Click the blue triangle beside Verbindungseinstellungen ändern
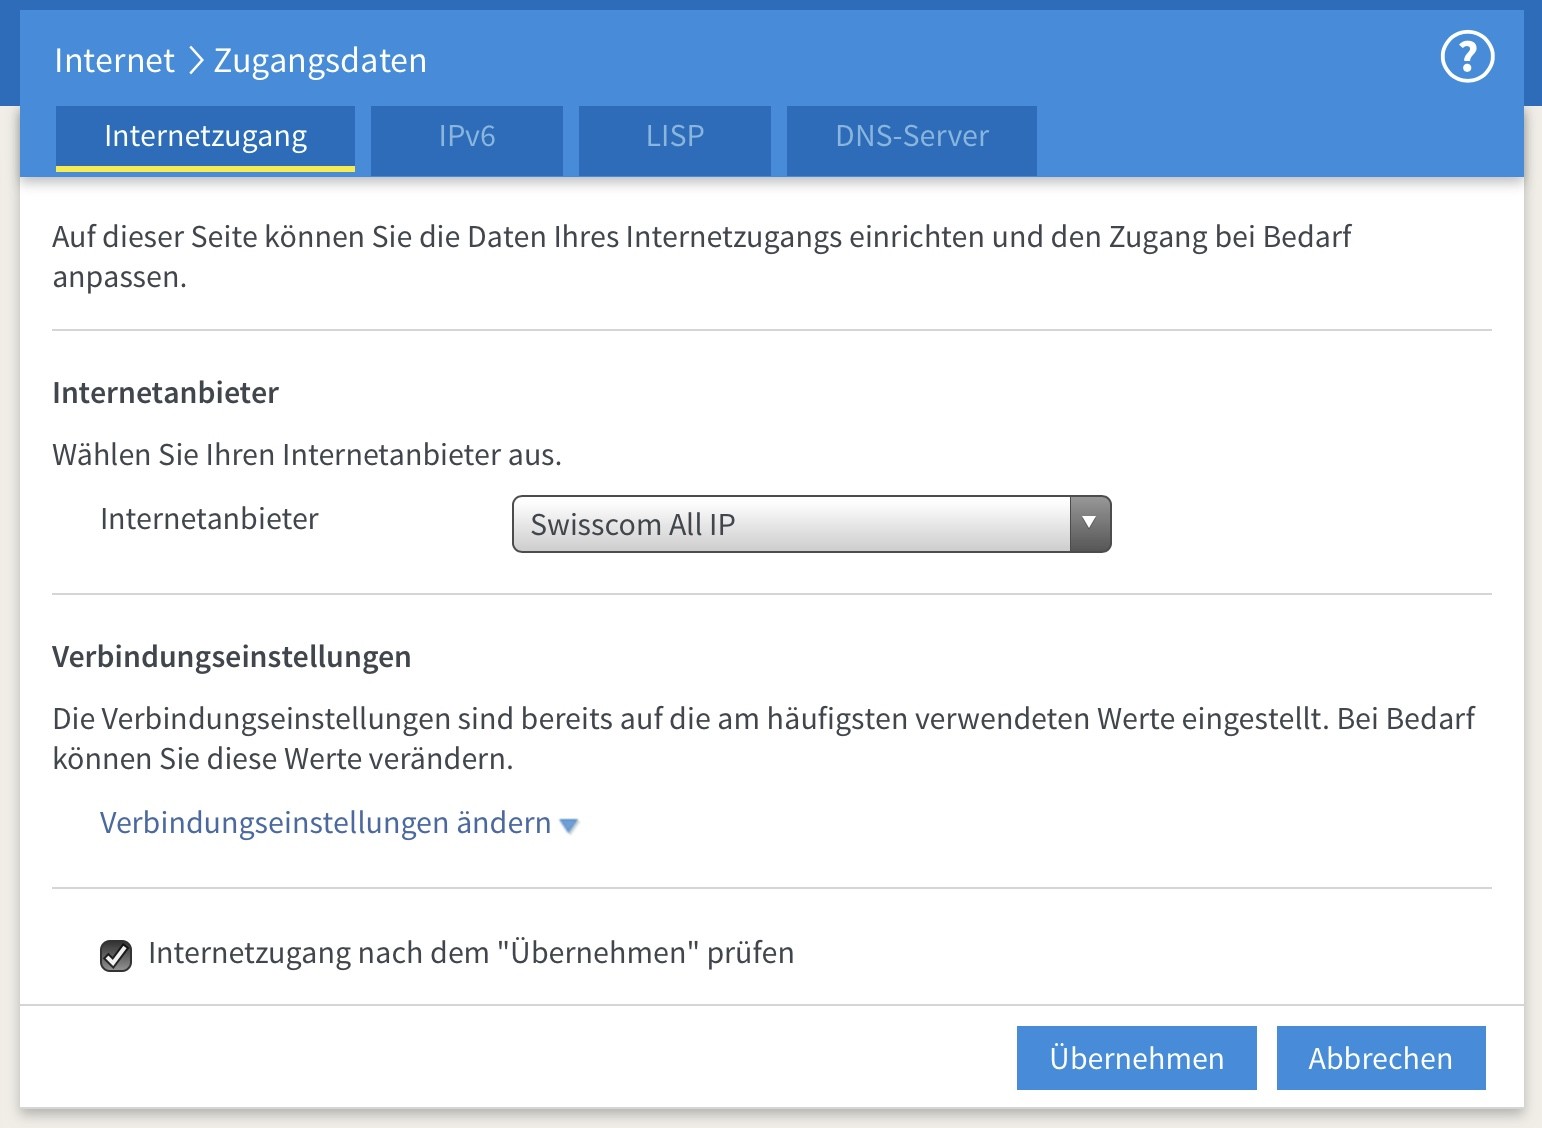This screenshot has width=1542, height=1128. 569,826
